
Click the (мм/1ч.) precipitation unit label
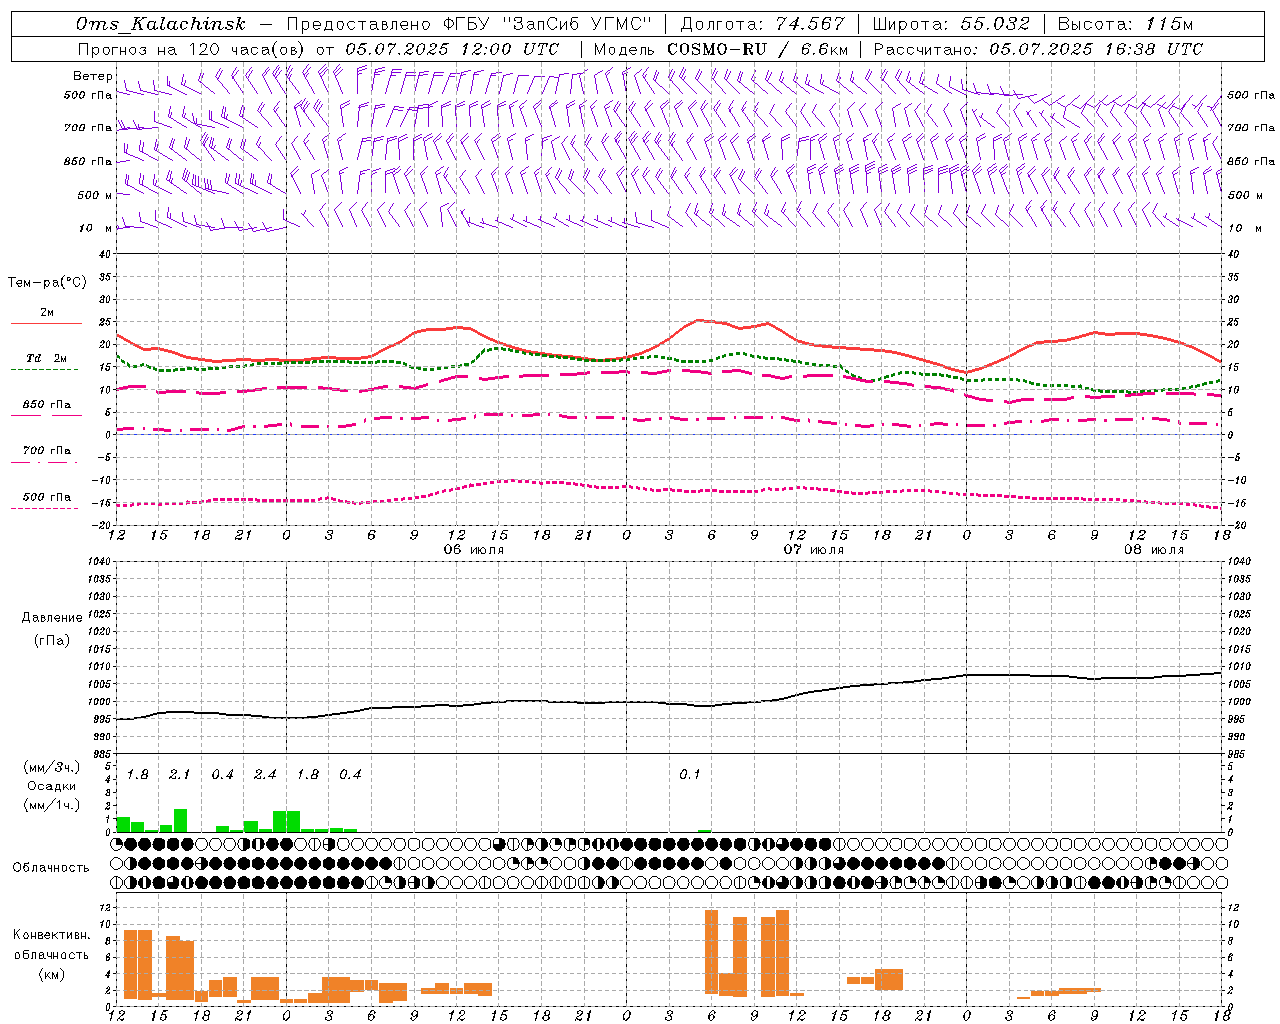51,805
